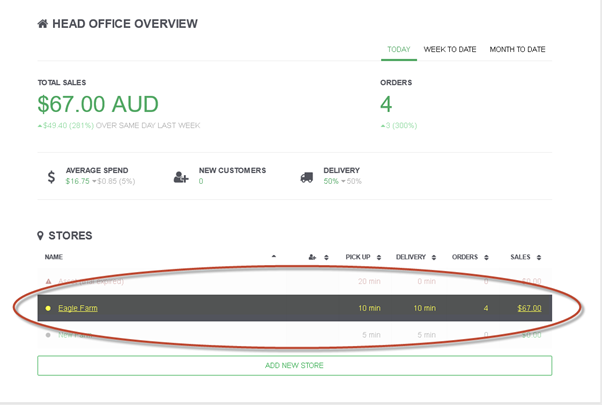Click Eagle Farm's $67.00 sales link
Image resolution: width=602 pixels, height=405 pixels.
pyautogui.click(x=529, y=308)
